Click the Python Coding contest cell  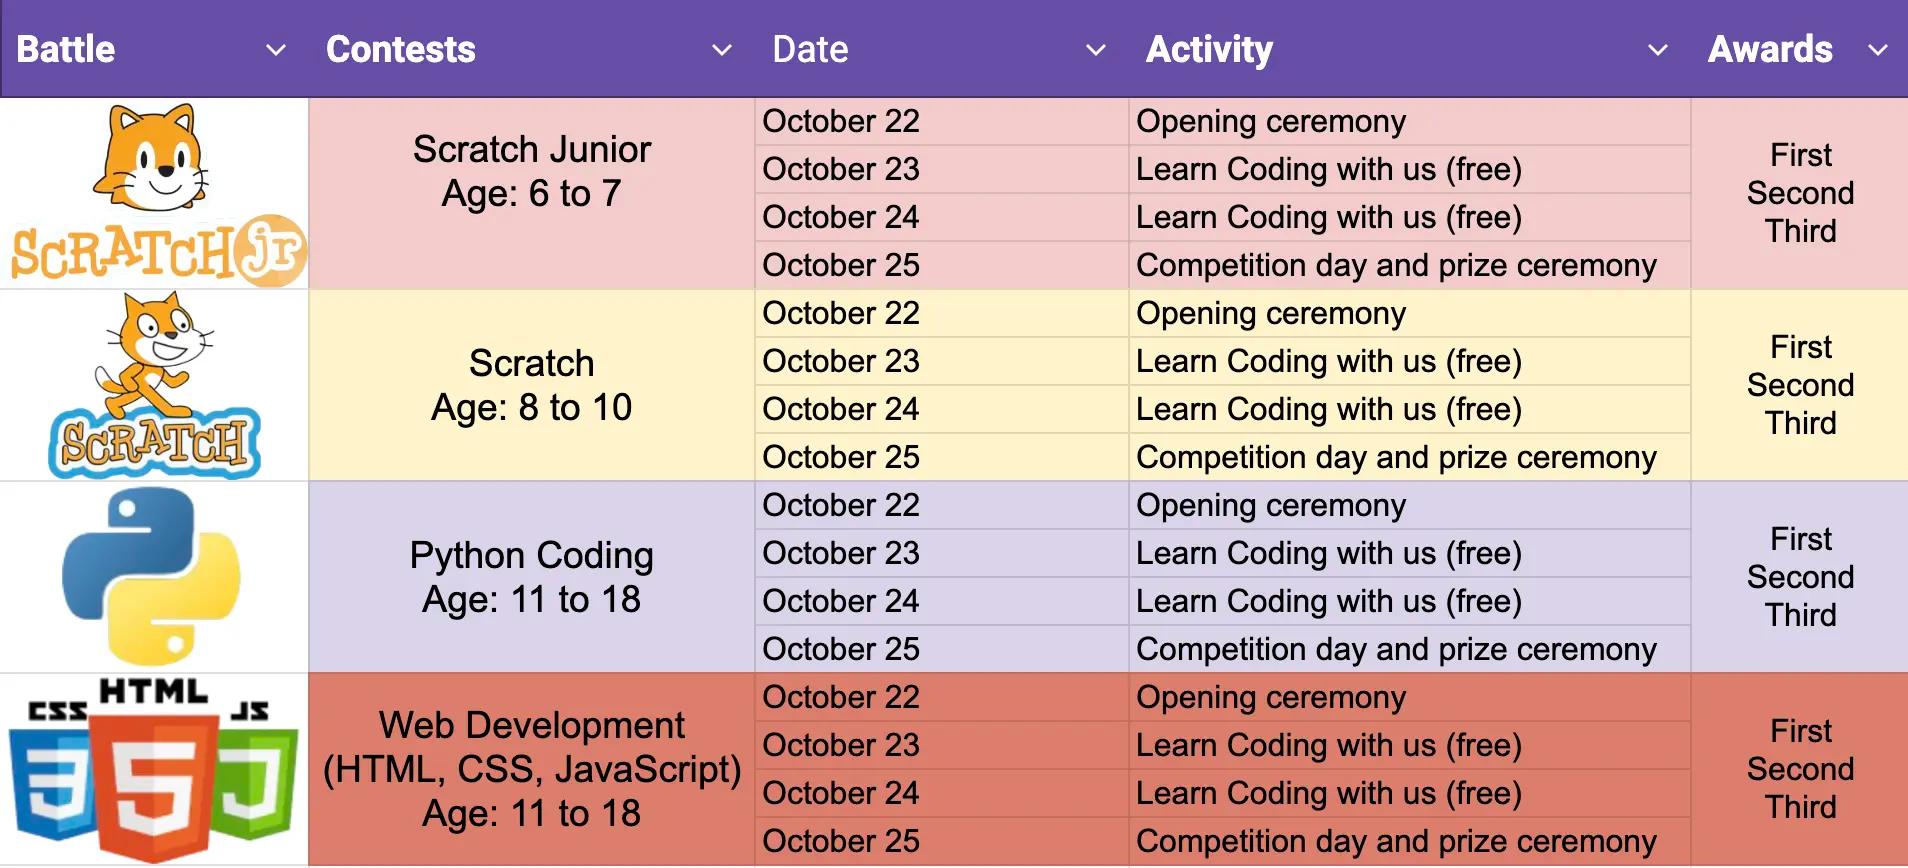click(531, 577)
